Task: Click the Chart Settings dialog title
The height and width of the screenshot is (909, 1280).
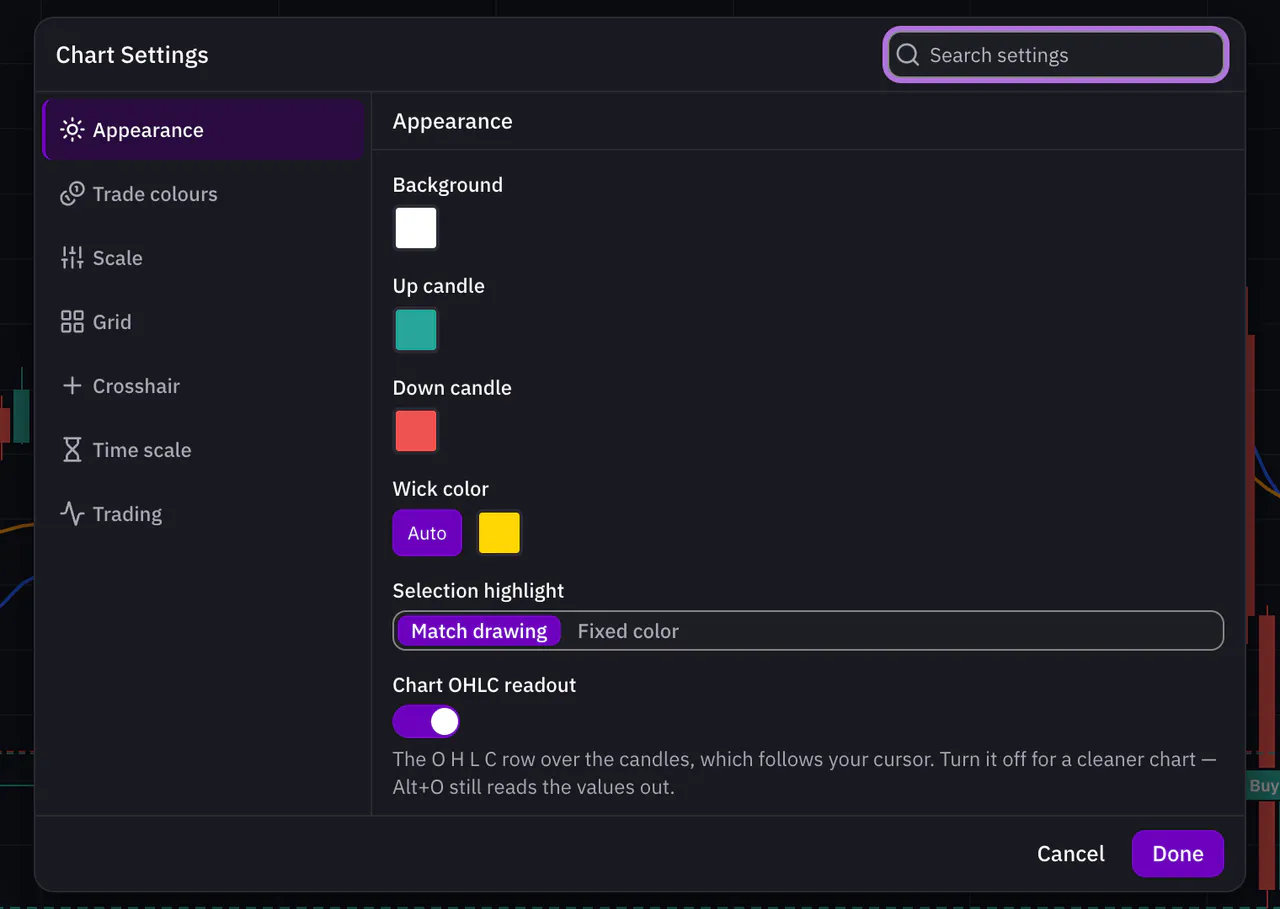Action: click(x=132, y=55)
